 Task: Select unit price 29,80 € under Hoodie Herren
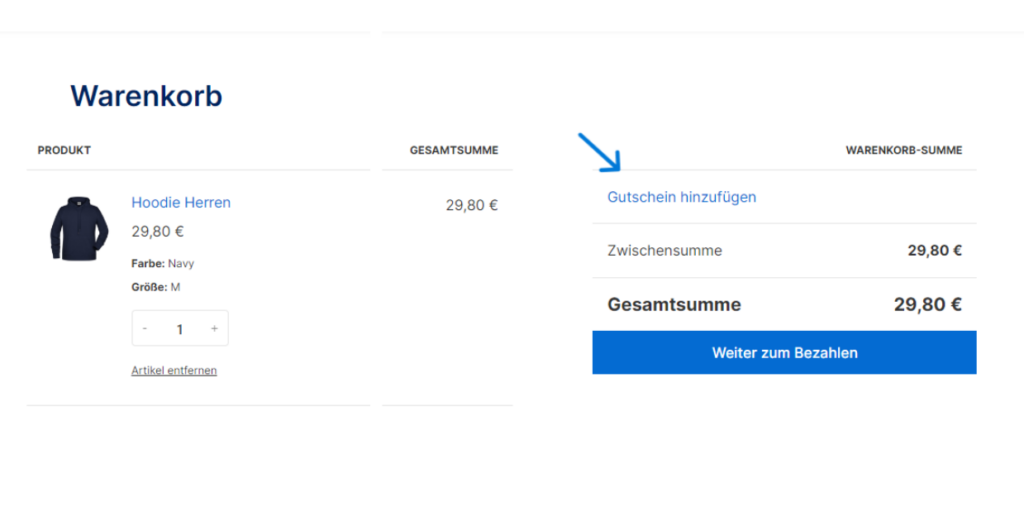pos(157,231)
